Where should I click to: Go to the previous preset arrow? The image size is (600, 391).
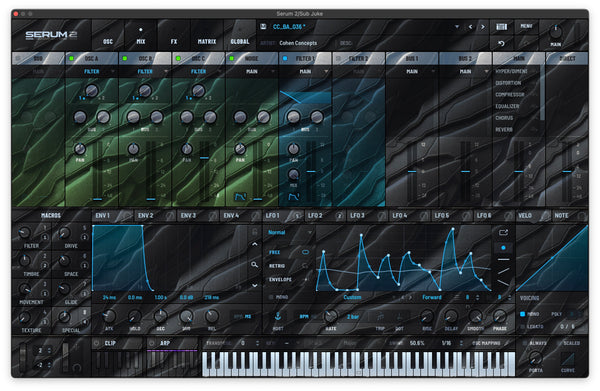click(470, 27)
